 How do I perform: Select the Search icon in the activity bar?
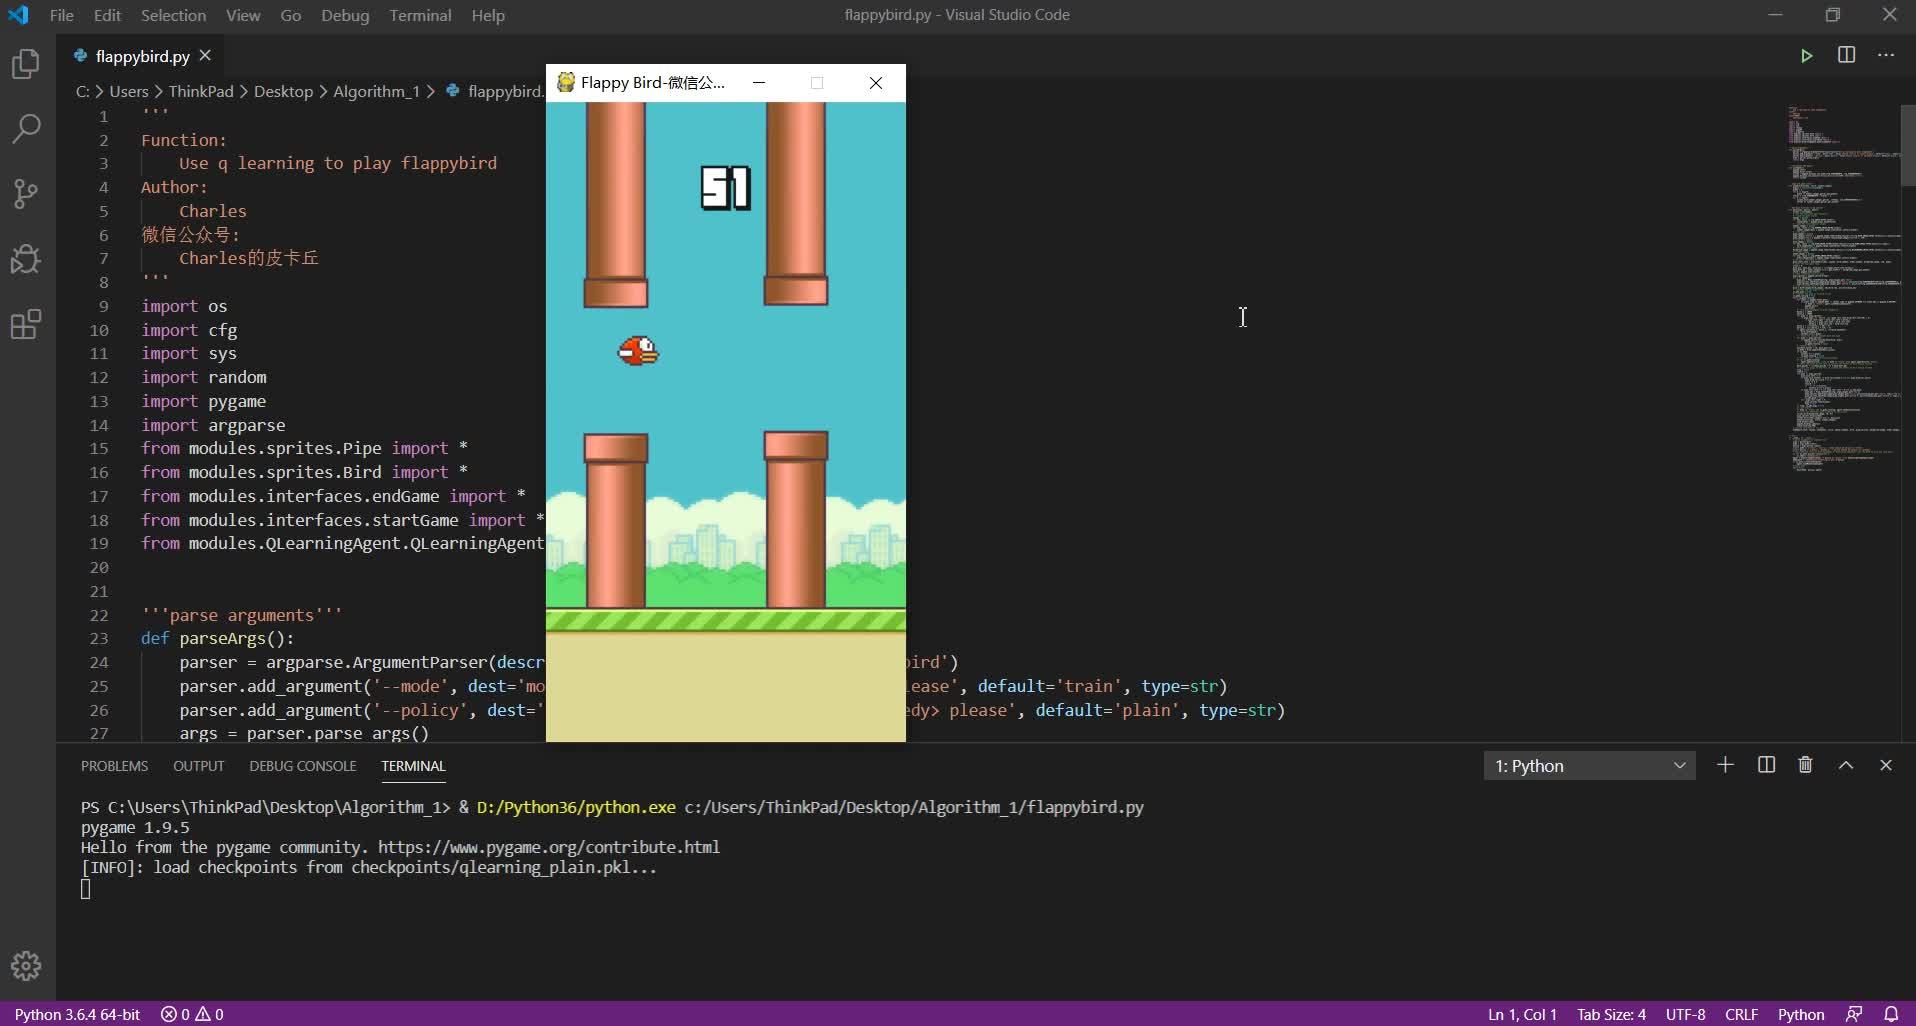pyautogui.click(x=25, y=129)
